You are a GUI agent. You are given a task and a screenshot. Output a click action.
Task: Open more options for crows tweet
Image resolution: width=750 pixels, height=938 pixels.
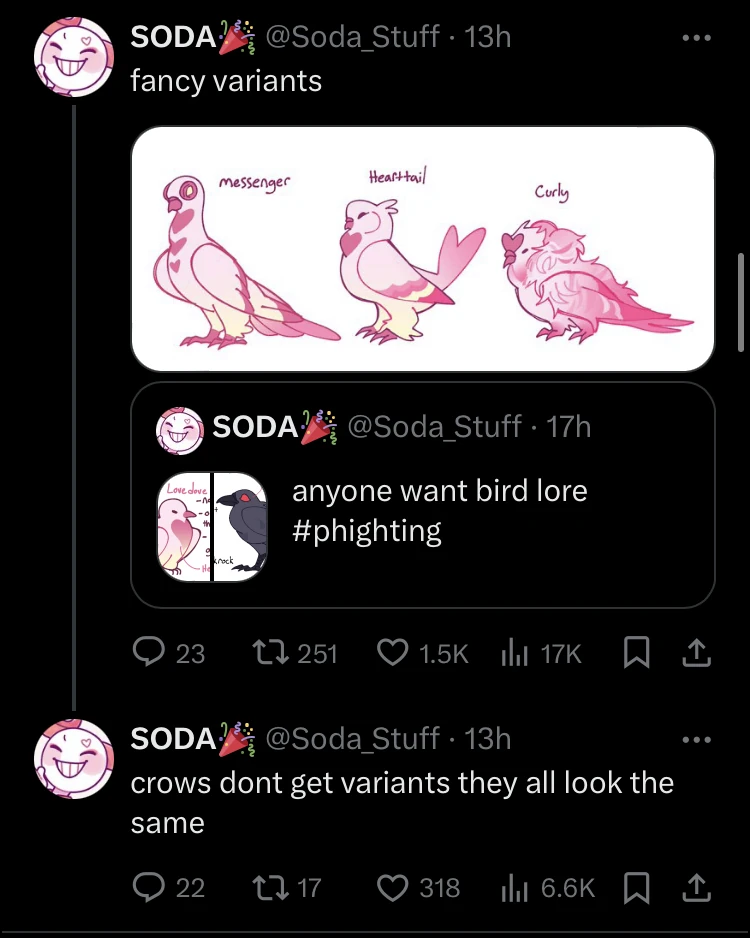pos(695,740)
